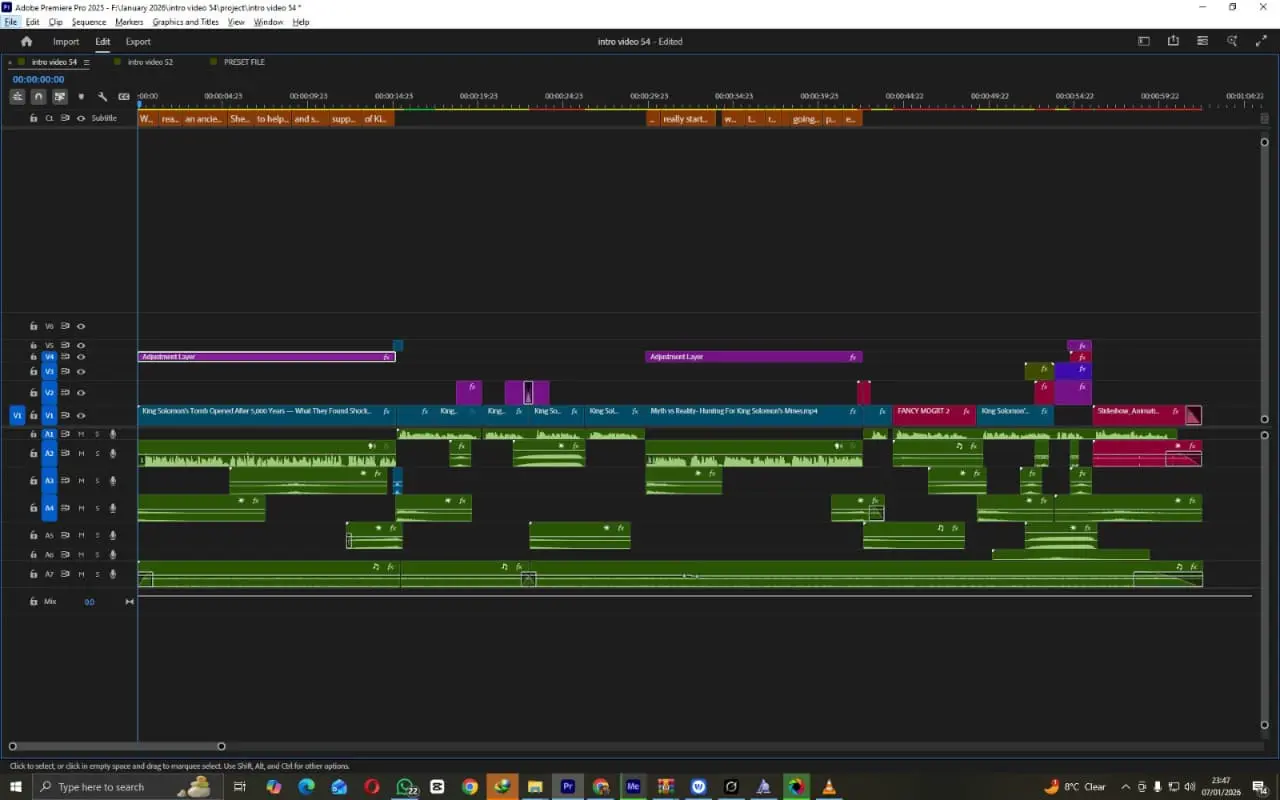Viewport: 1280px width, 800px height.
Task: Click the Import workspace button
Action: click(x=66, y=42)
